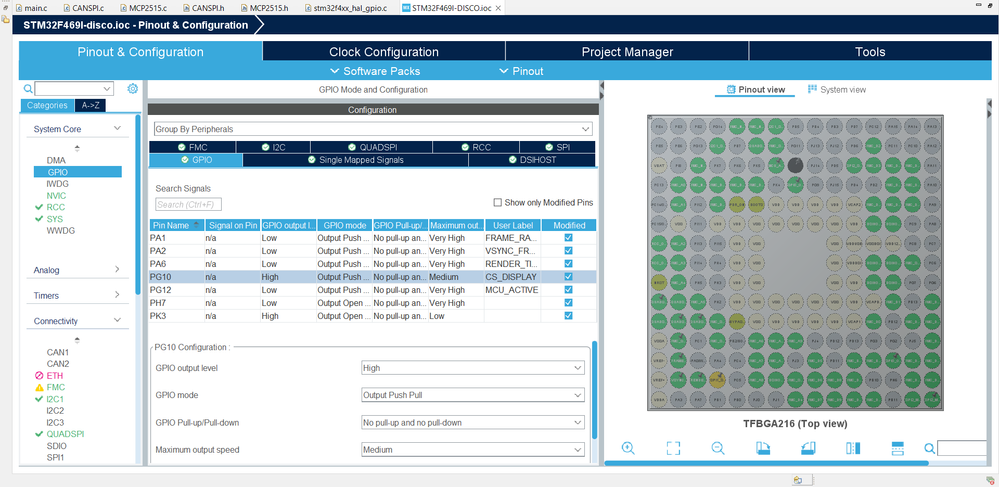The width and height of the screenshot is (999, 487).
Task: Select the DSIHOST peripheral tab
Action: click(533, 160)
